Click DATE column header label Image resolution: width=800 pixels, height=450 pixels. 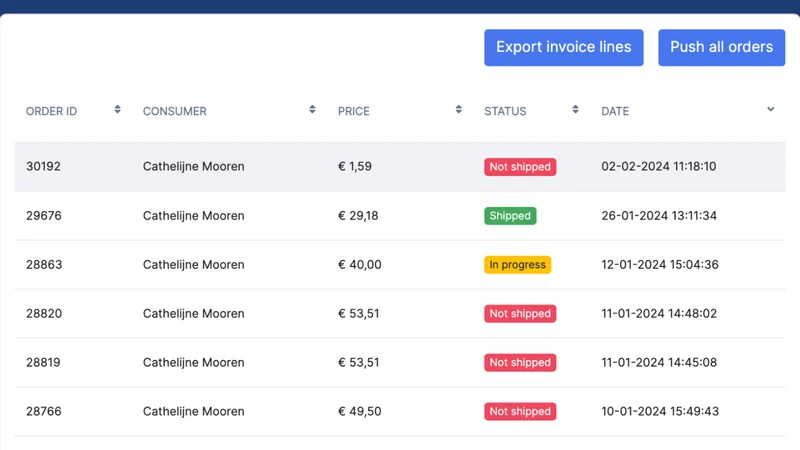(615, 111)
